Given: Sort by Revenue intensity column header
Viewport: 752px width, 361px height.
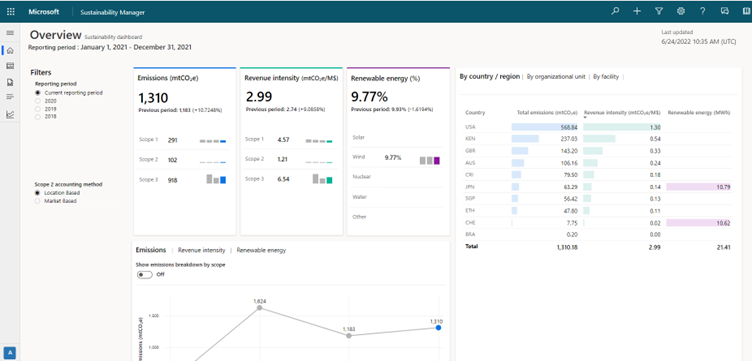Looking at the screenshot, I should pyautogui.click(x=622, y=113).
